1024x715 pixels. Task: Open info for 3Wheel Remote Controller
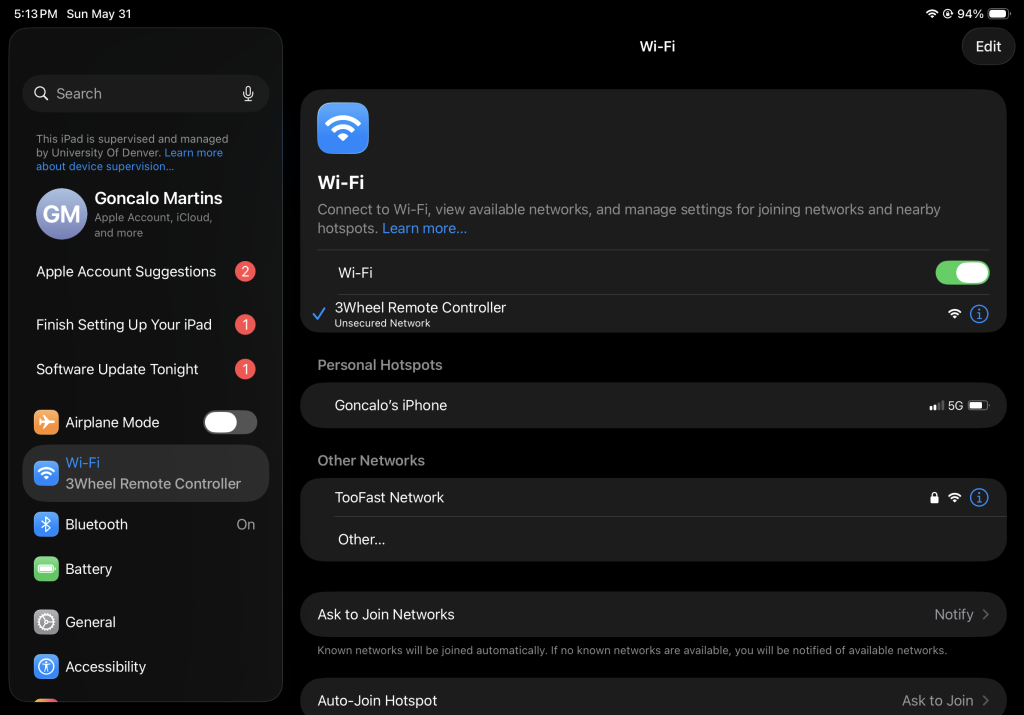point(979,314)
